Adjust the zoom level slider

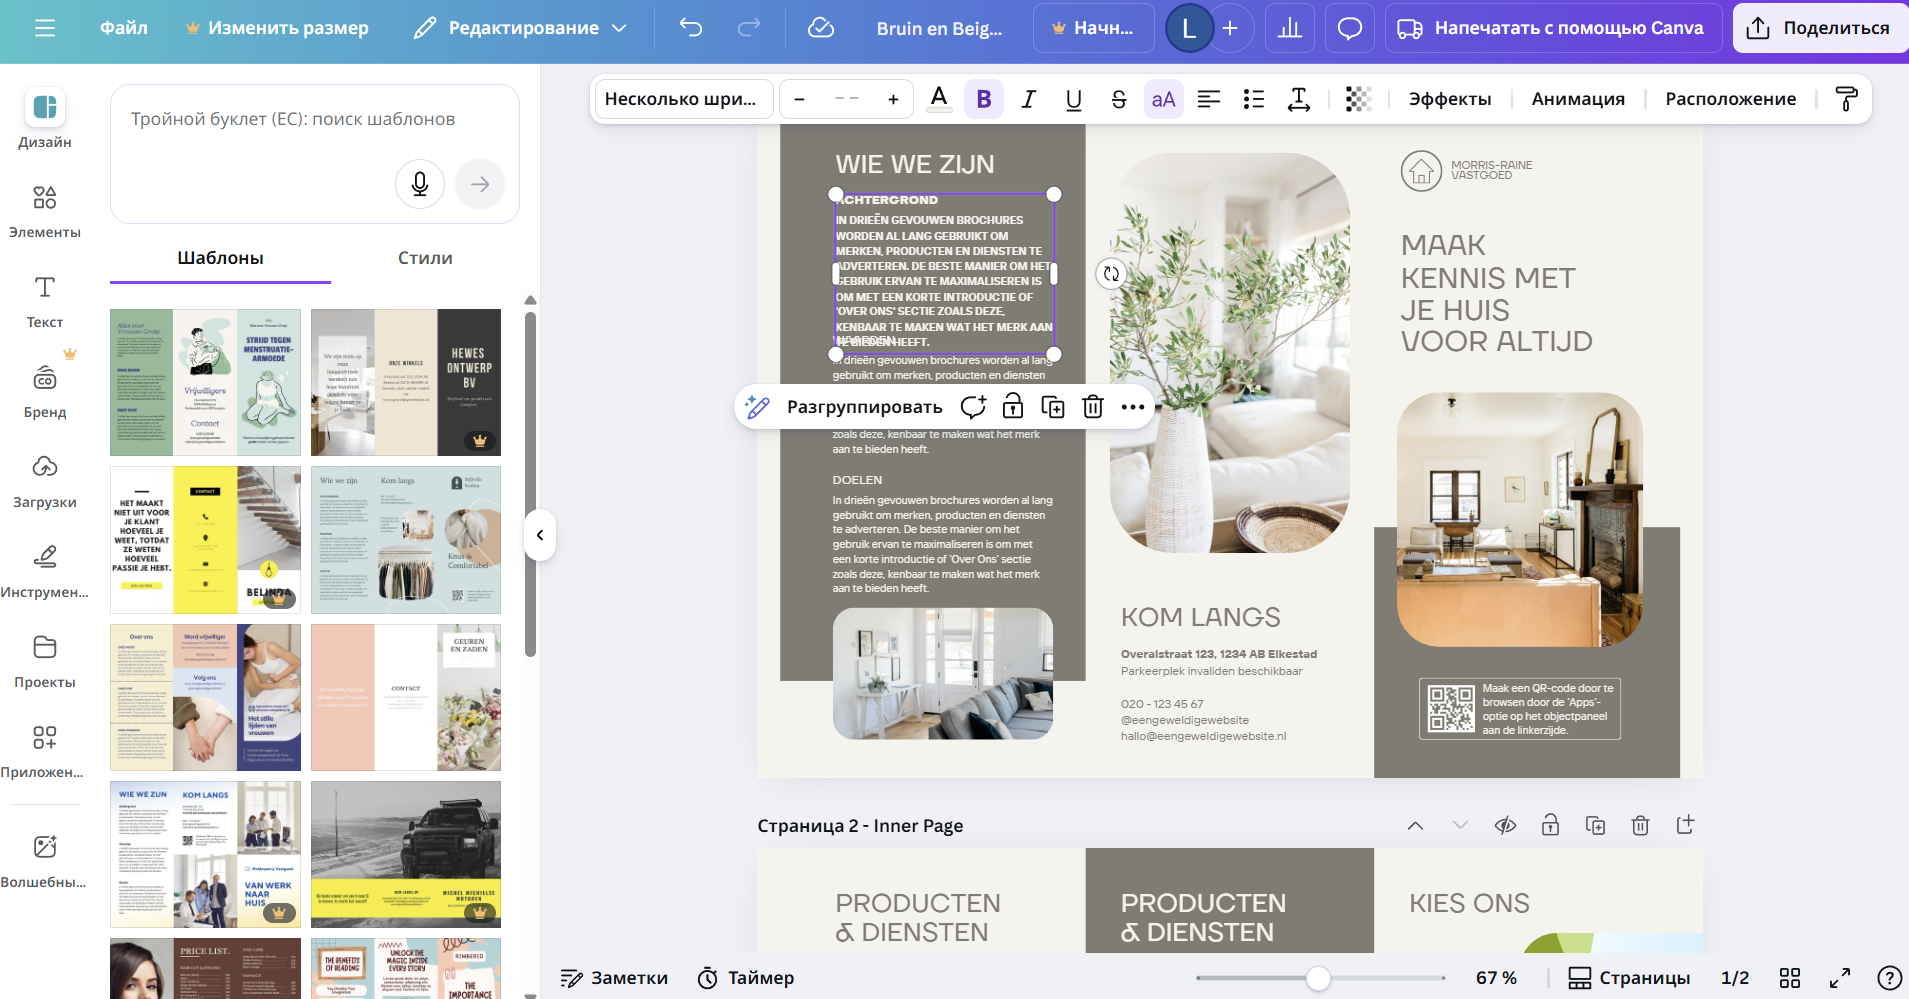1318,978
